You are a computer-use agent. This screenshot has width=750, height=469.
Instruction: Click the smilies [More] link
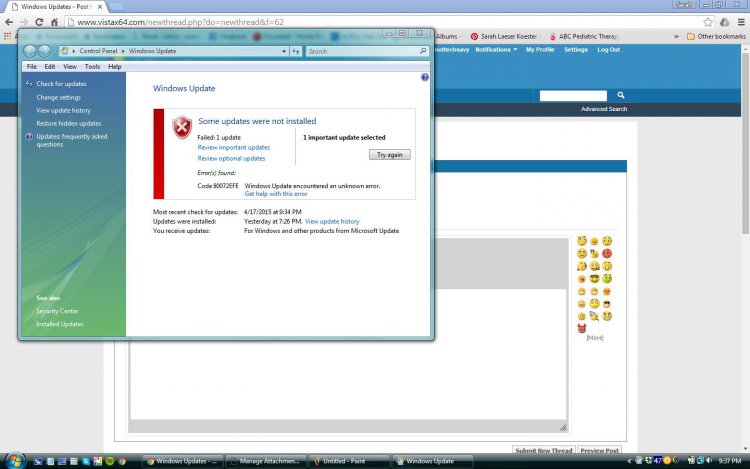pos(595,338)
